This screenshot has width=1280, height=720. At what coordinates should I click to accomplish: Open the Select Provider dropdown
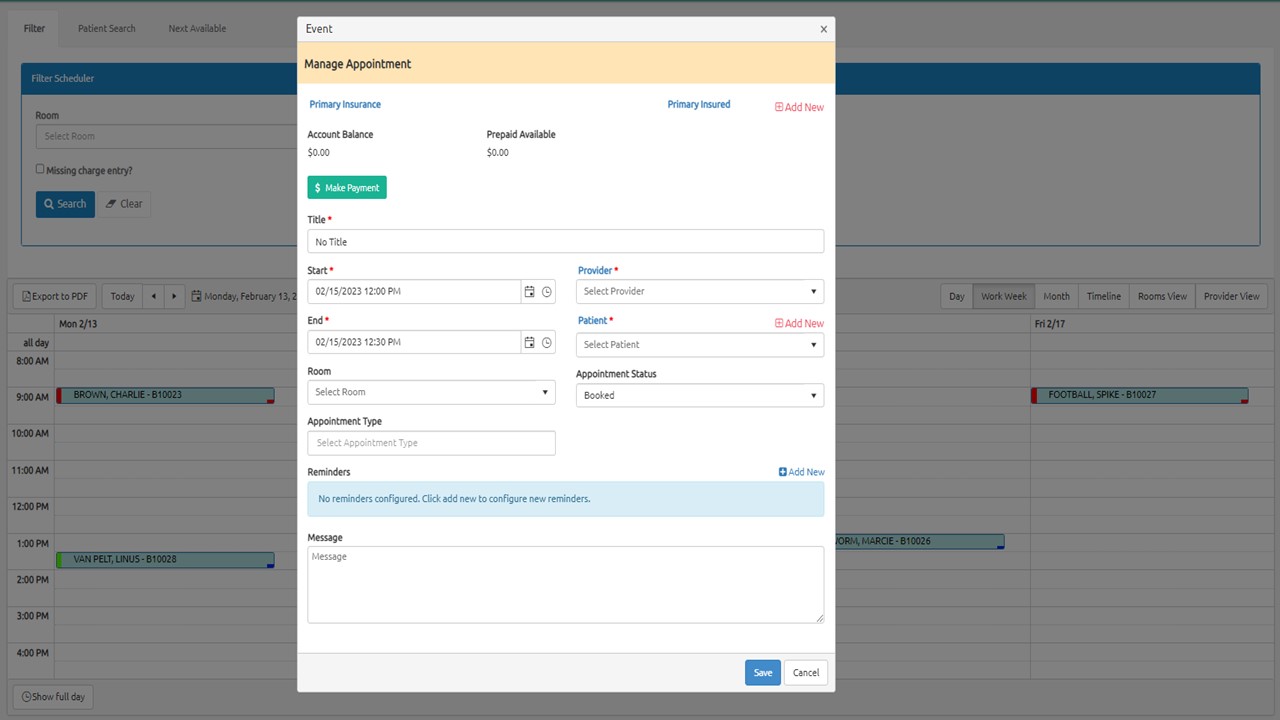(x=699, y=291)
